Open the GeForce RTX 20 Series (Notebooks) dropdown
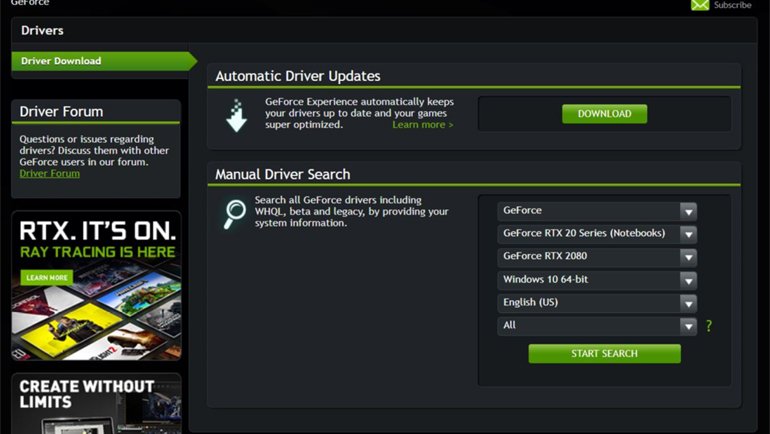This screenshot has height=434, width=770. coord(597,234)
